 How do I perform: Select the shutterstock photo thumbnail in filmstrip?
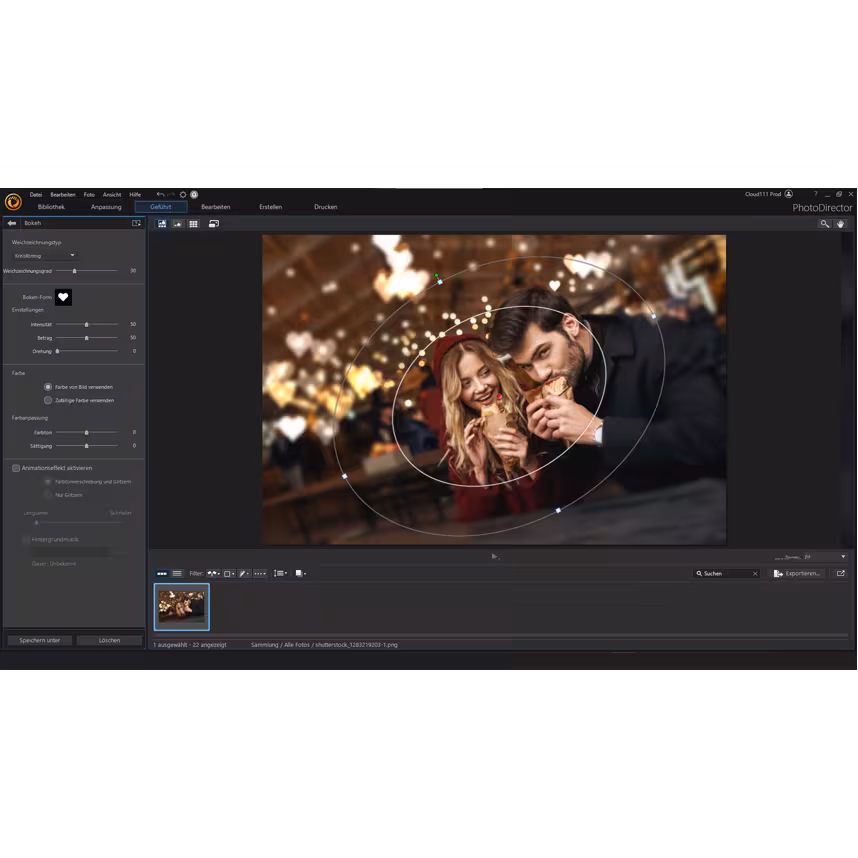(181, 606)
